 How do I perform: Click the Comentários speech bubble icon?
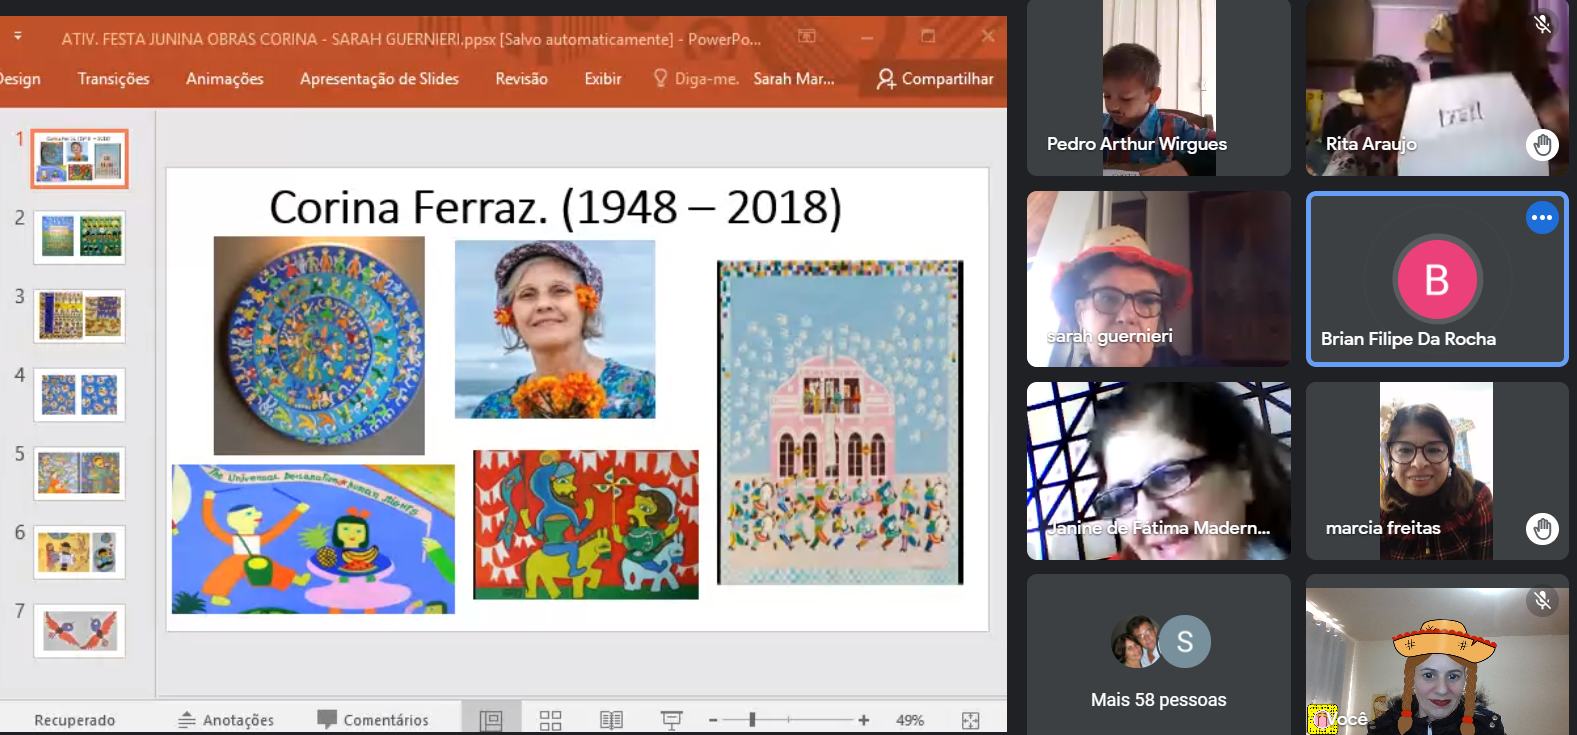click(327, 719)
